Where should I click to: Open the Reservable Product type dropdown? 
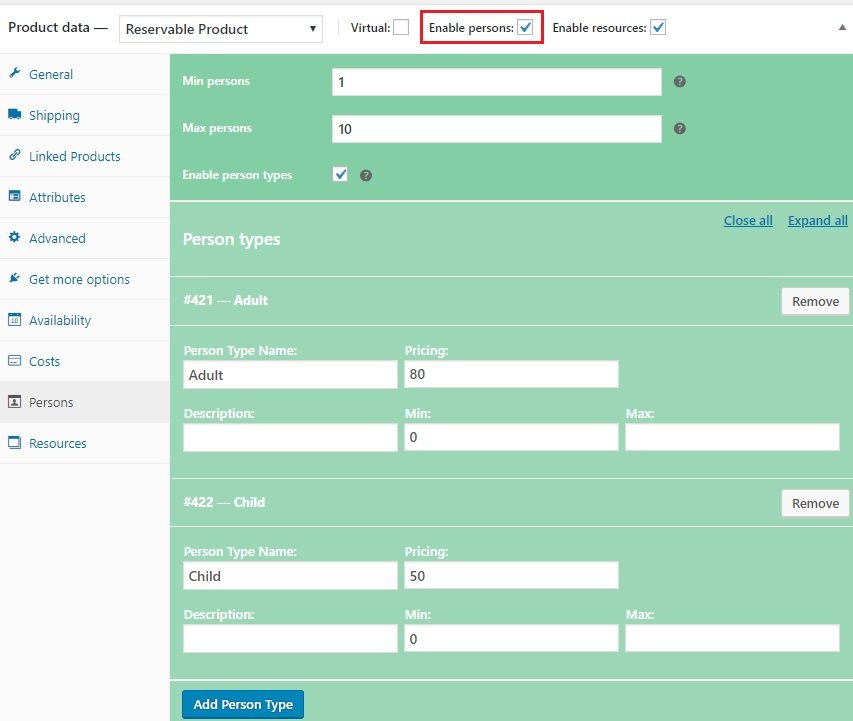tap(221, 29)
